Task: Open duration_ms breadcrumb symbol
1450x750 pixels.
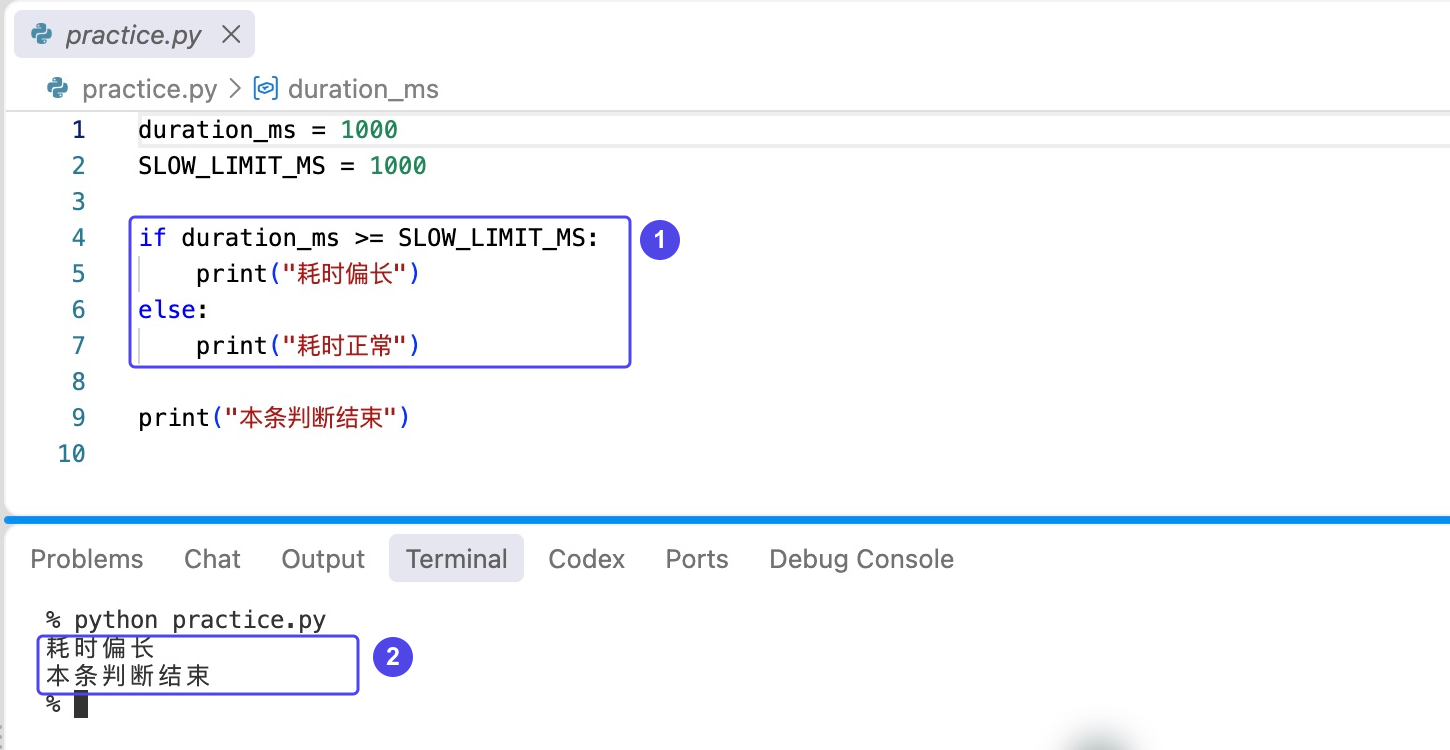Action: click(x=363, y=89)
